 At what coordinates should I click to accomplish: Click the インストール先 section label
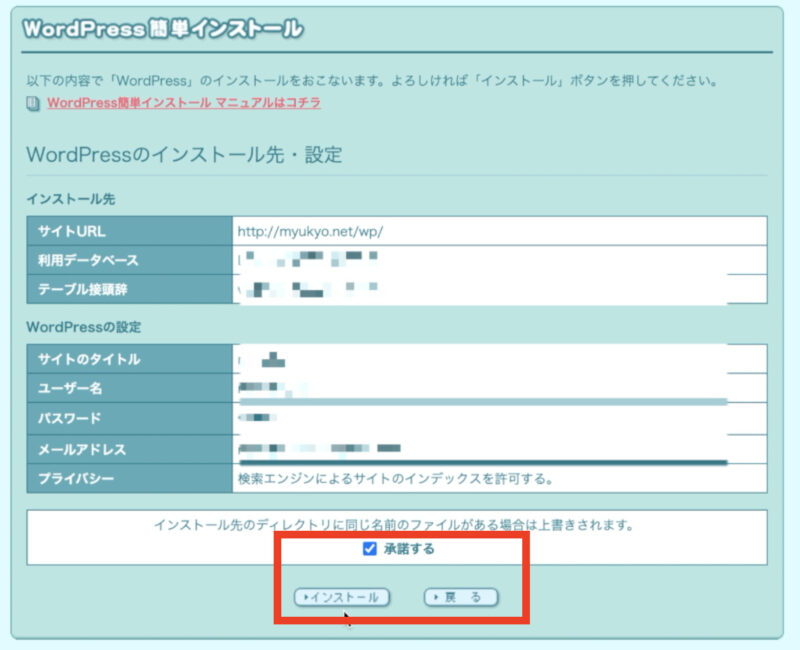coord(71,199)
